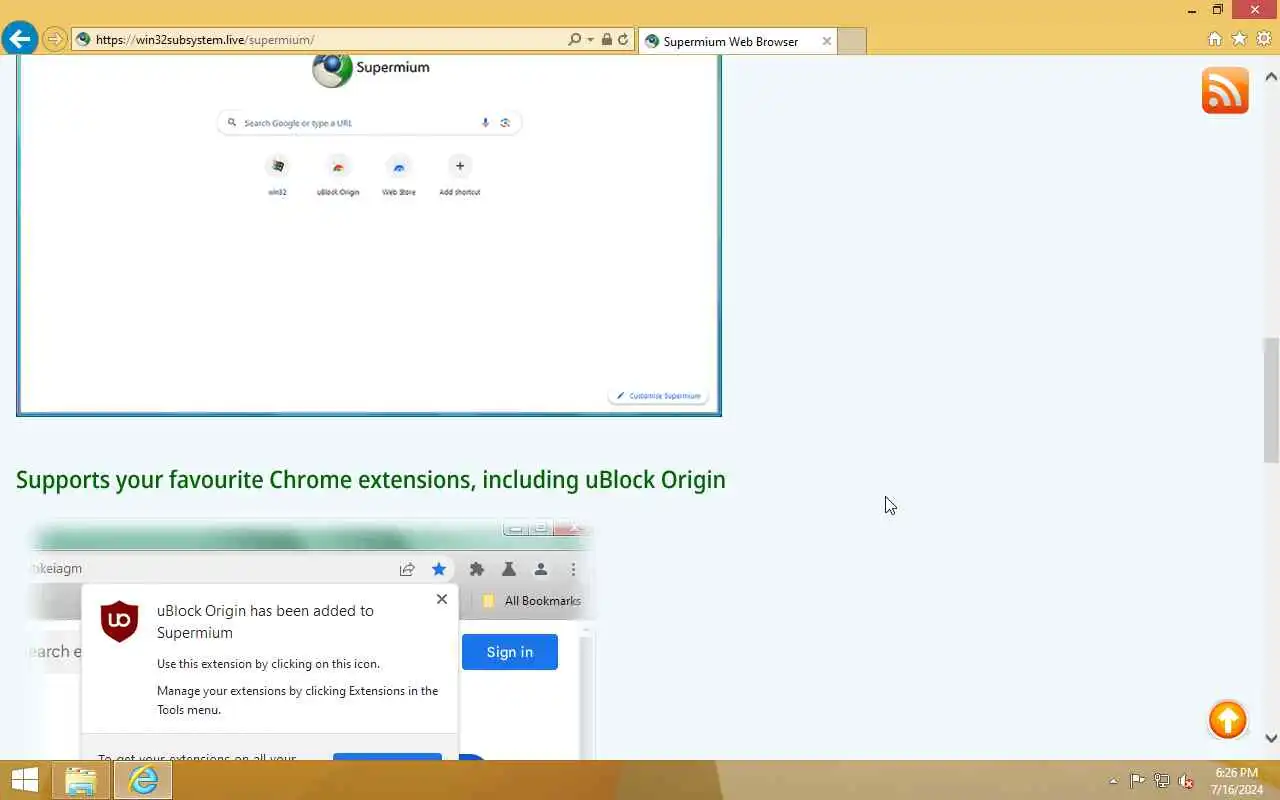Click the All Bookmarks folder
Image resolution: width=1280 pixels, height=800 pixels.
pyautogui.click(x=531, y=601)
